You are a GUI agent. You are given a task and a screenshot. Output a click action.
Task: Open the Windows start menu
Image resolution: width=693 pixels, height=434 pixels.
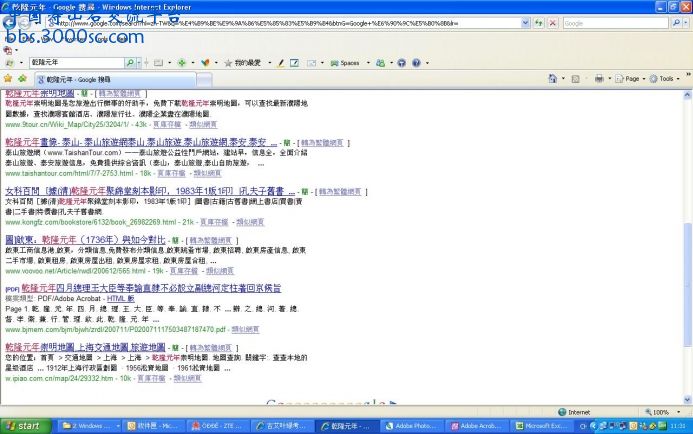[26, 426]
